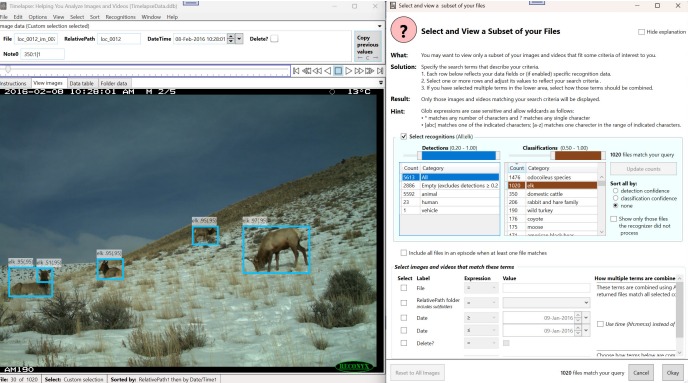Screen dimensions: 688x383
Task: Play images forward with right arrow
Action: tap(348, 71)
